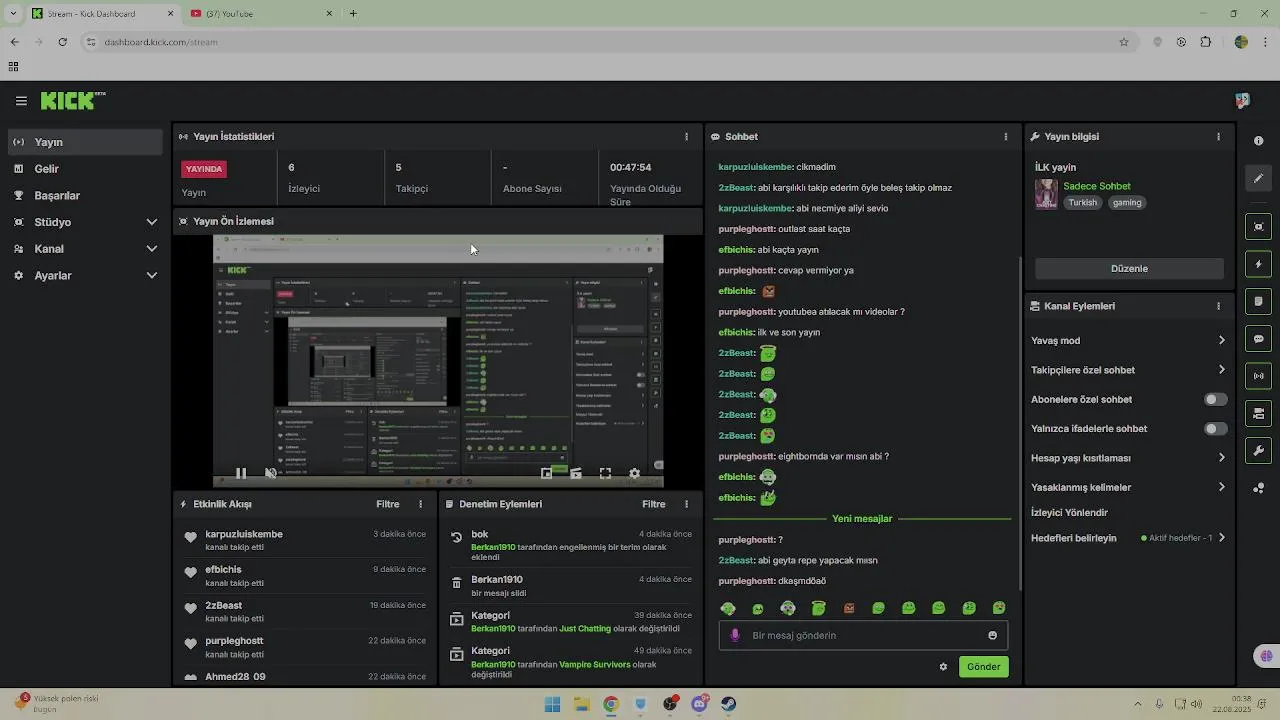Toggle the channel actions widget icon in sidebar
The height and width of the screenshot is (720, 1280).
coord(1258,413)
